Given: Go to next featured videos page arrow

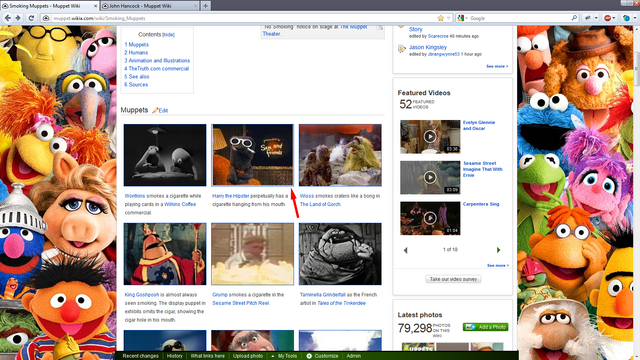Looking at the screenshot, I should [x=498, y=250].
